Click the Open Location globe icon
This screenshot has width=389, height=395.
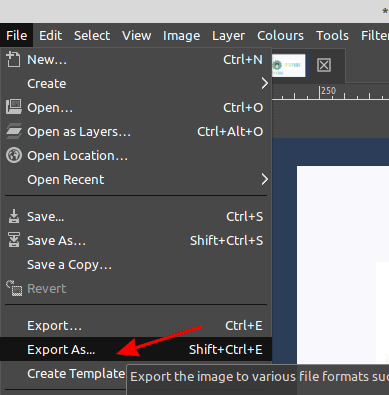click(x=14, y=155)
